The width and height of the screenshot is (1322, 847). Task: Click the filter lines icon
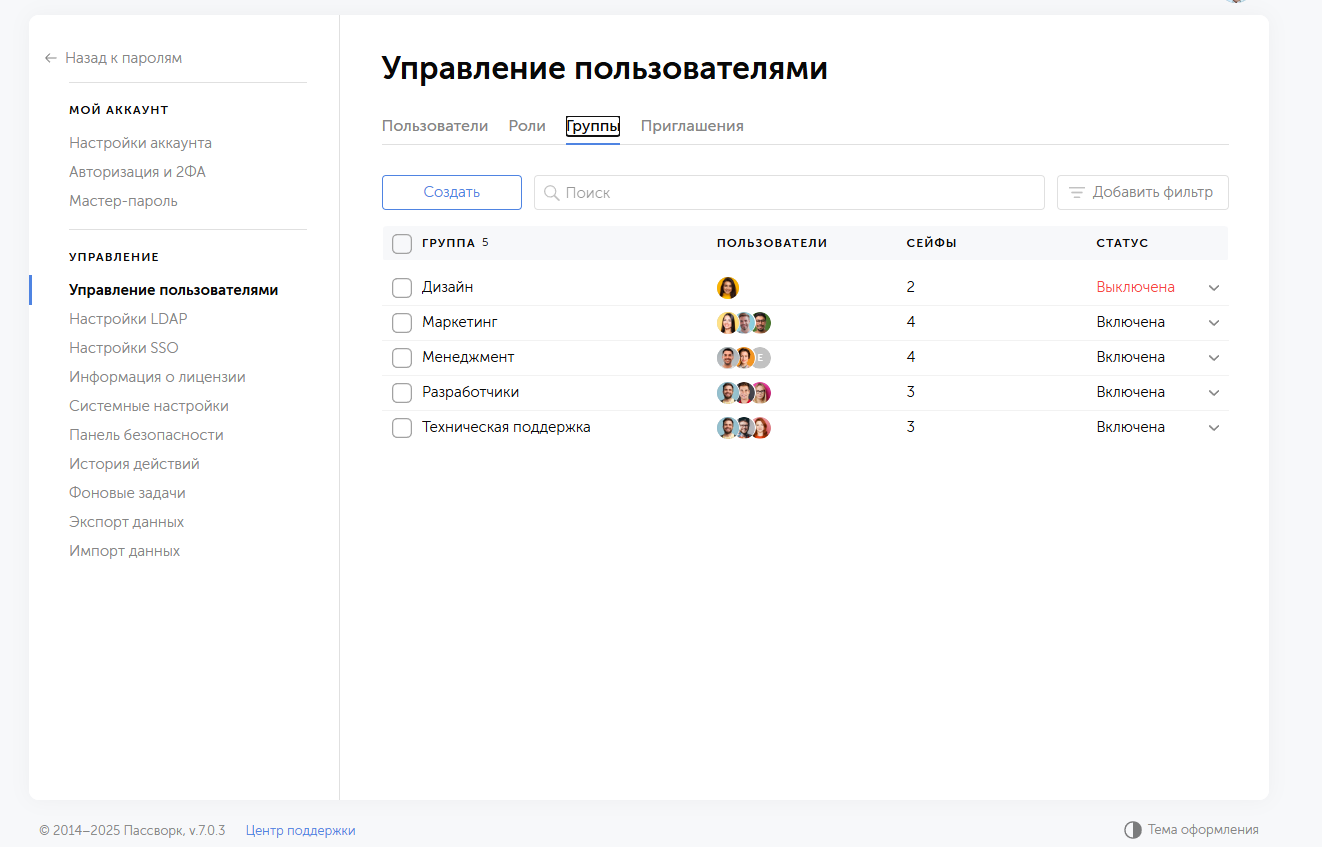[x=1076, y=193]
